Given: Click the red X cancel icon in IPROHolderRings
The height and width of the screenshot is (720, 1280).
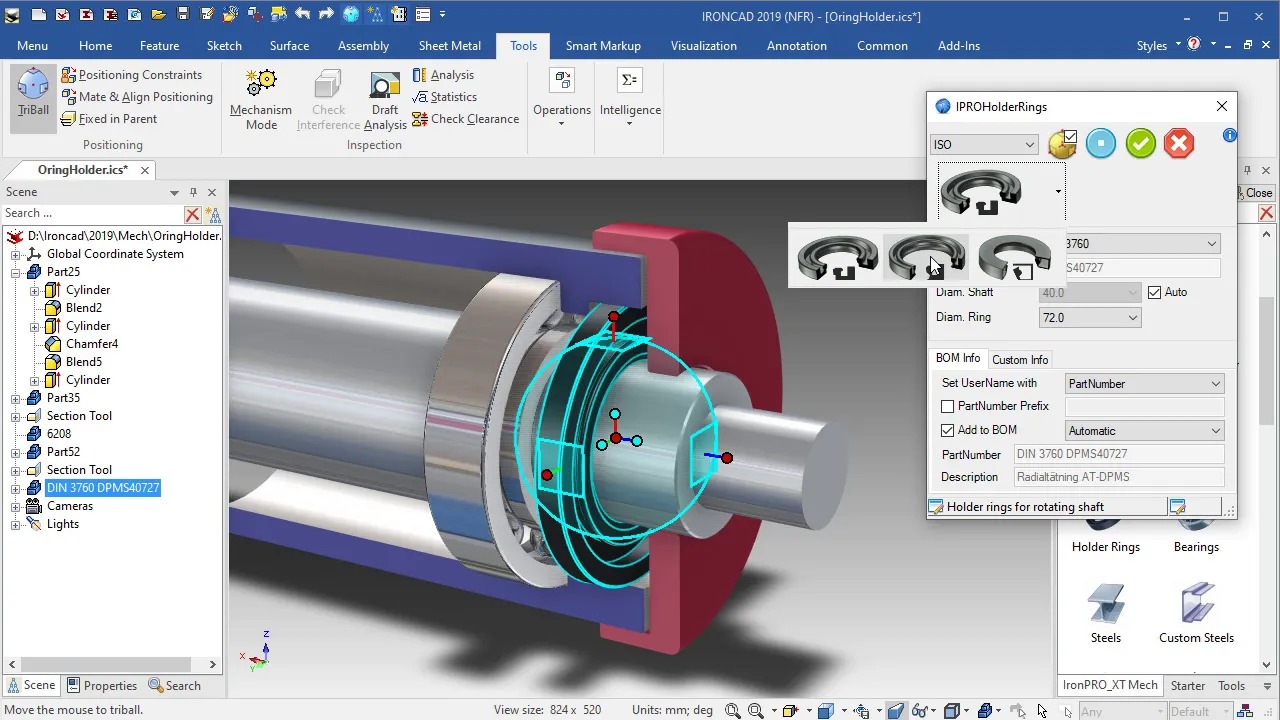Looking at the screenshot, I should pyautogui.click(x=1179, y=143).
